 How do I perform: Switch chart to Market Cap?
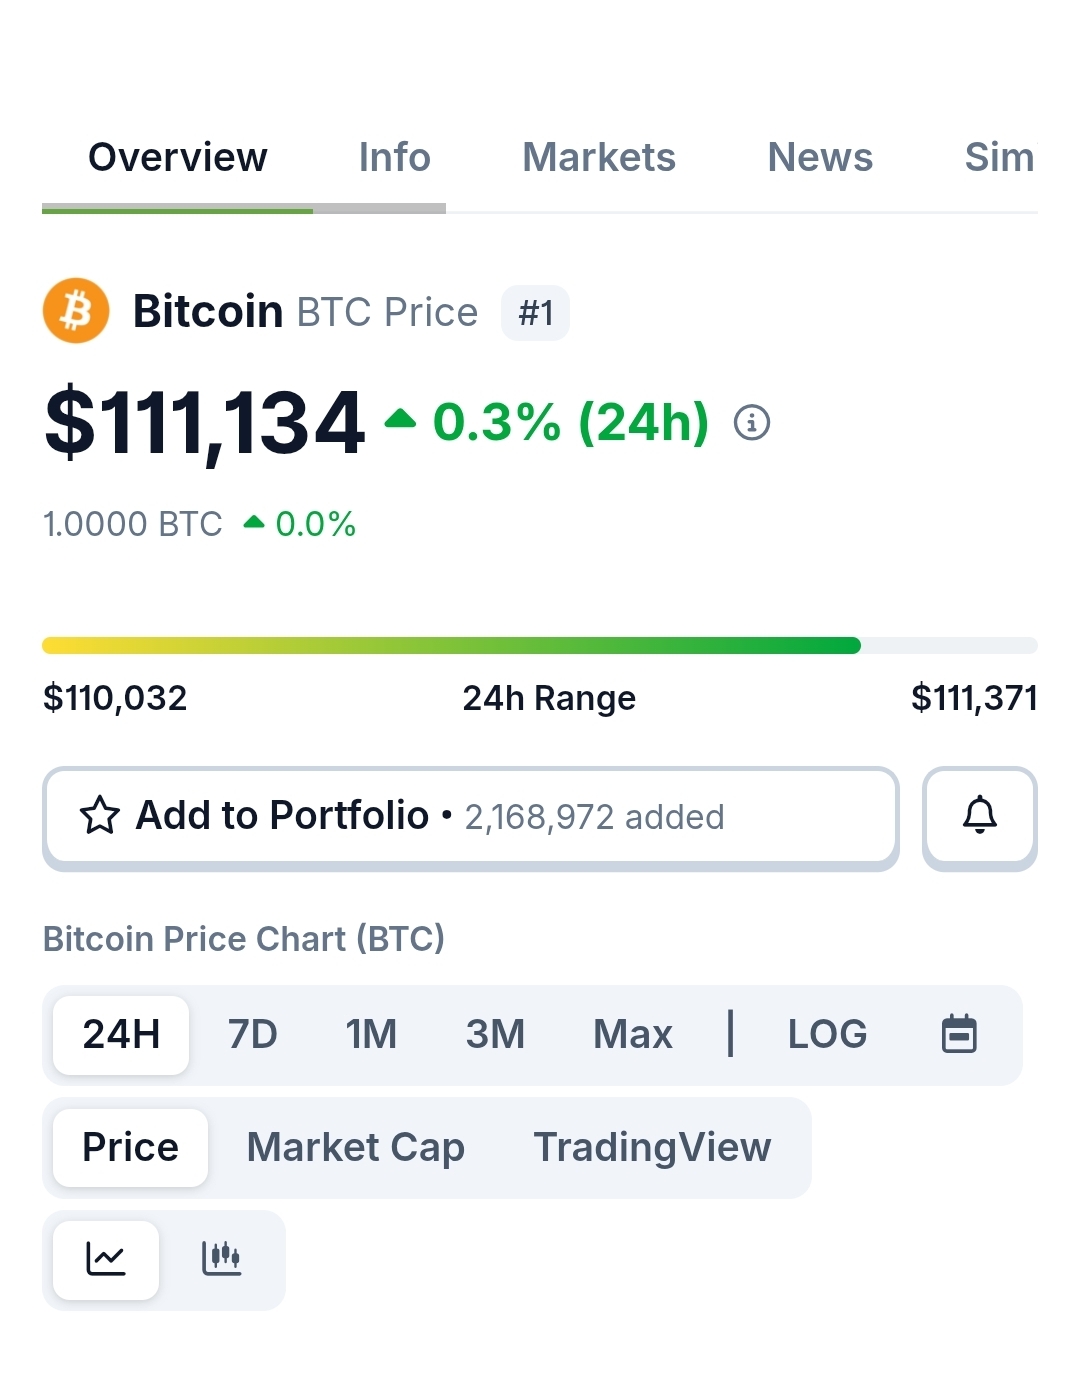click(x=355, y=1147)
